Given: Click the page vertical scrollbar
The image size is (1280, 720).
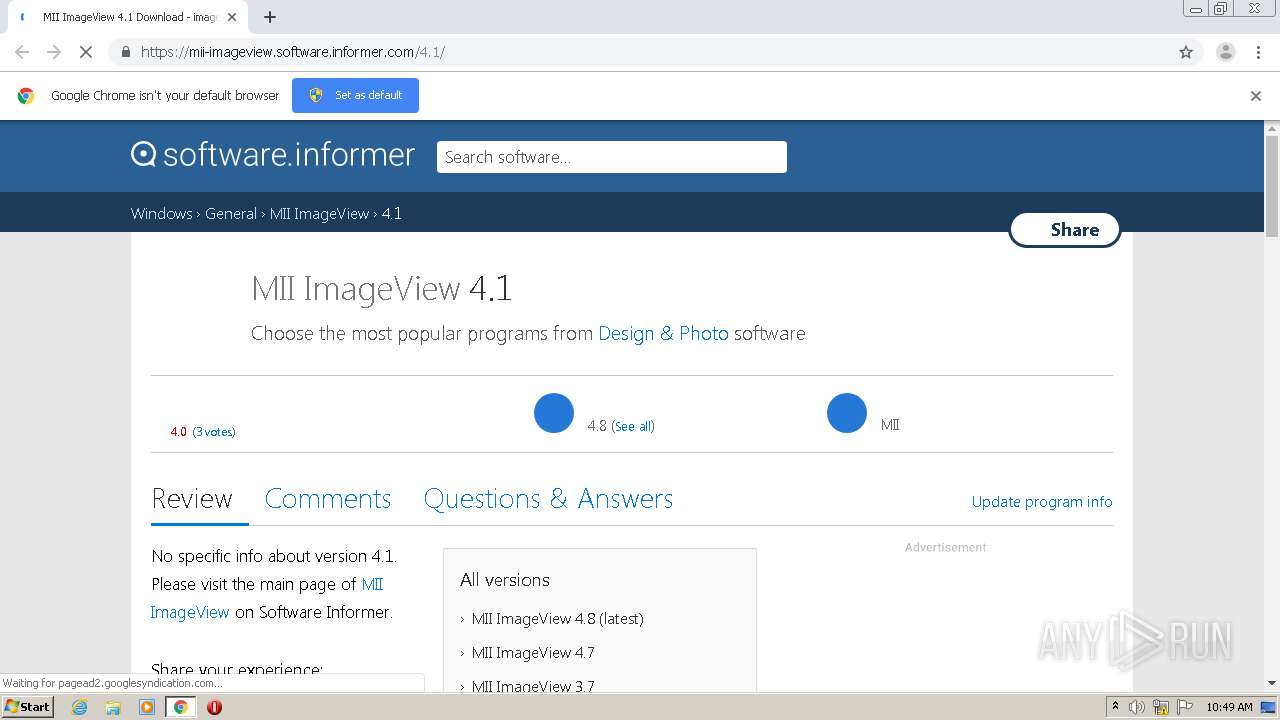Looking at the screenshot, I should click(x=1272, y=186).
